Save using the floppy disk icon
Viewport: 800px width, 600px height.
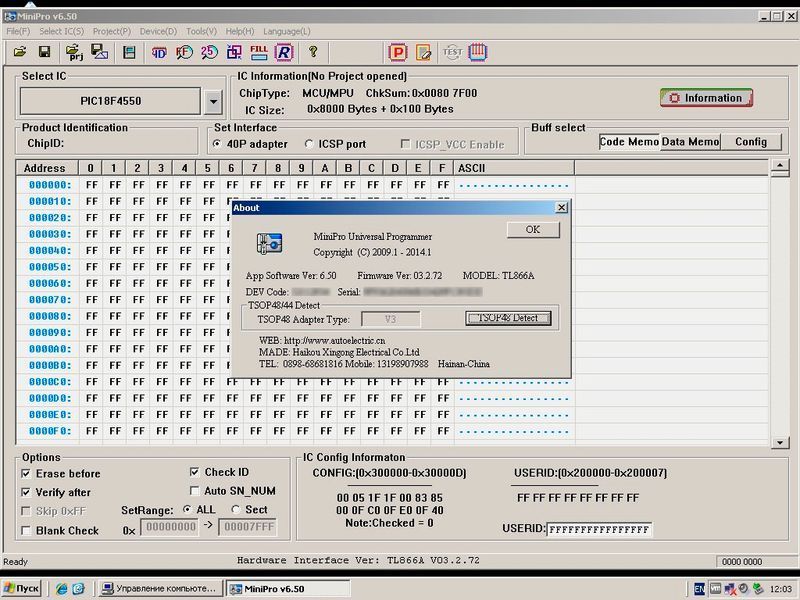(44, 52)
